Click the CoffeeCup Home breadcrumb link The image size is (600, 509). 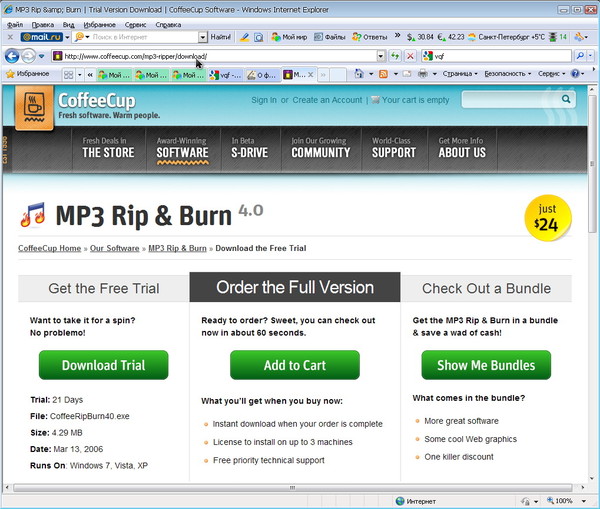click(50, 248)
